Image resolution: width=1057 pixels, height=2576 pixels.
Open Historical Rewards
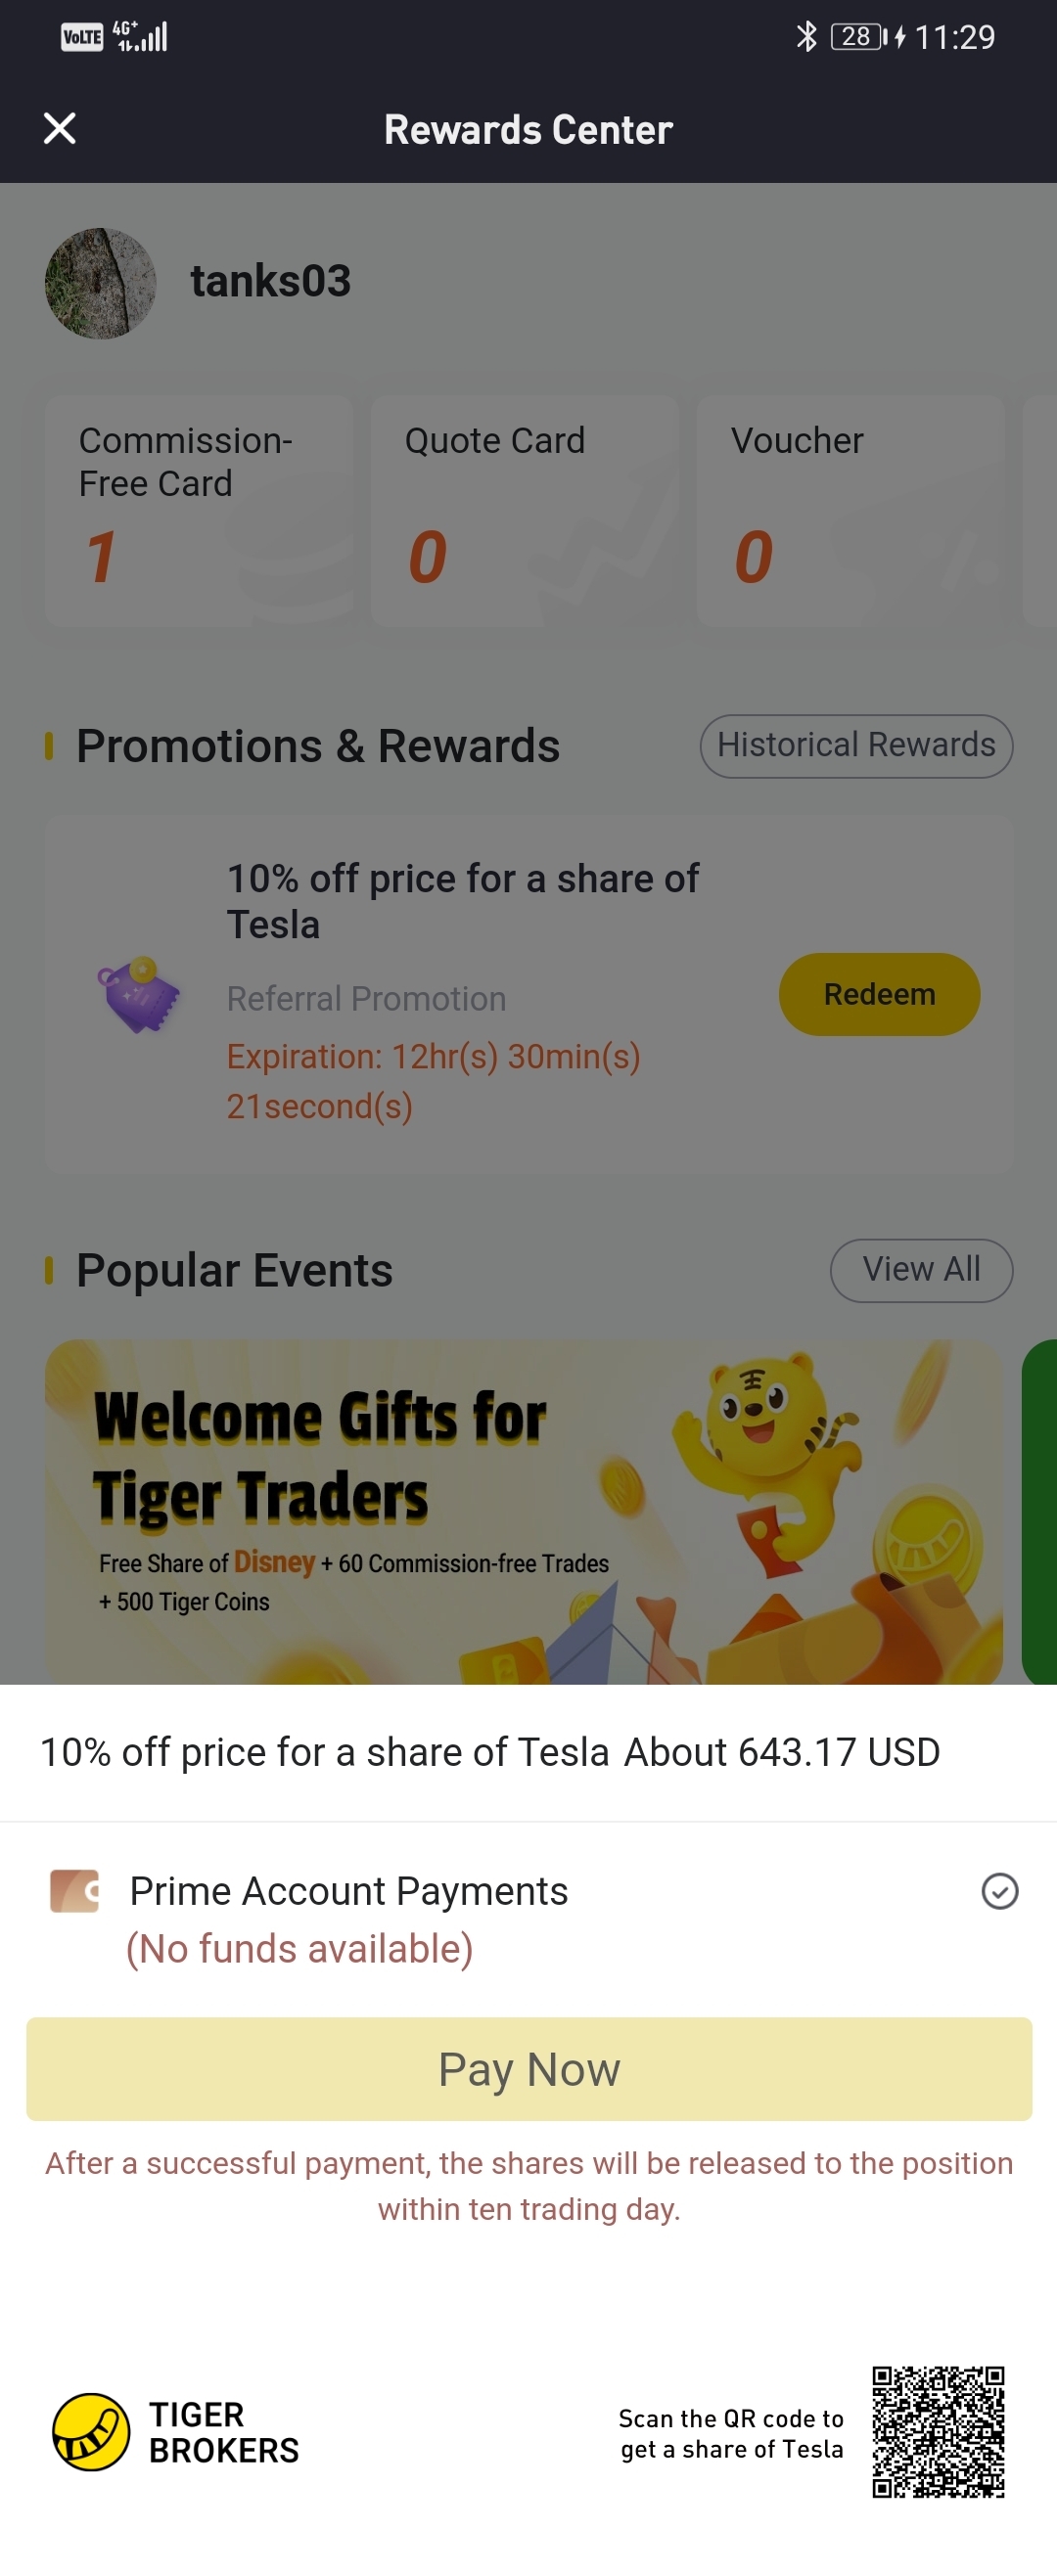coord(856,745)
